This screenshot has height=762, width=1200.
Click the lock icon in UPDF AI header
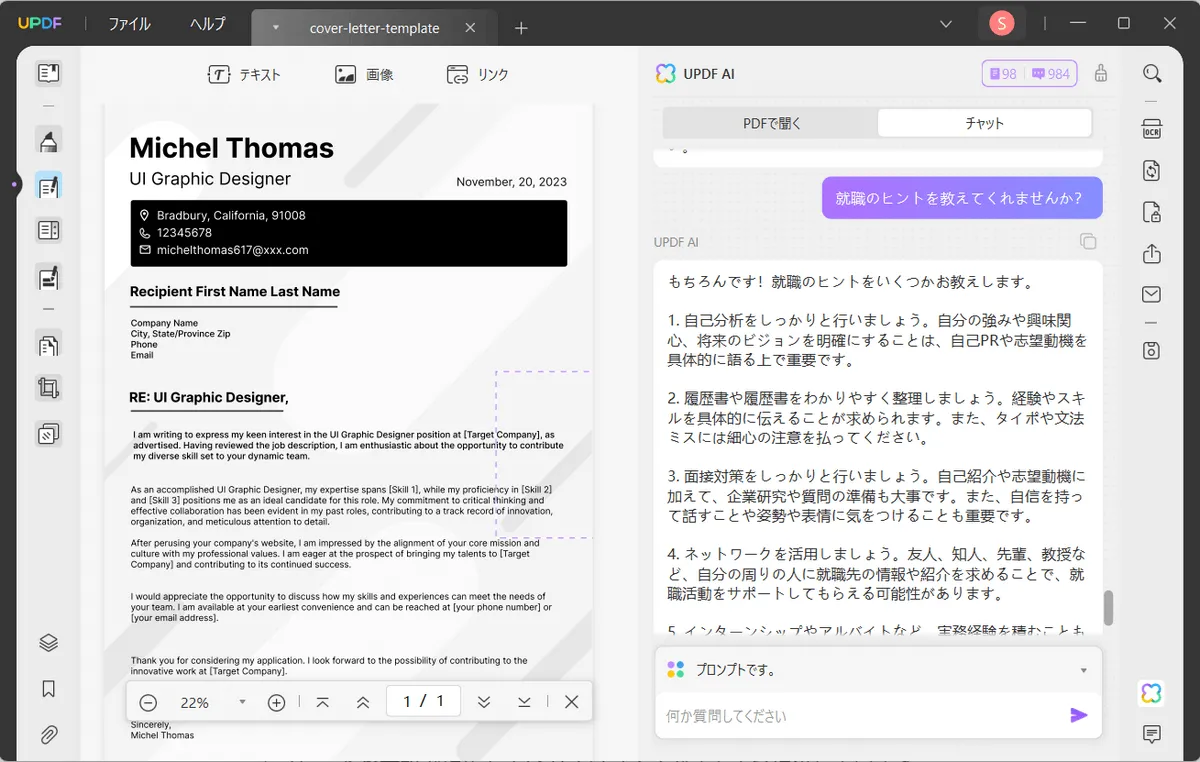[1101, 73]
